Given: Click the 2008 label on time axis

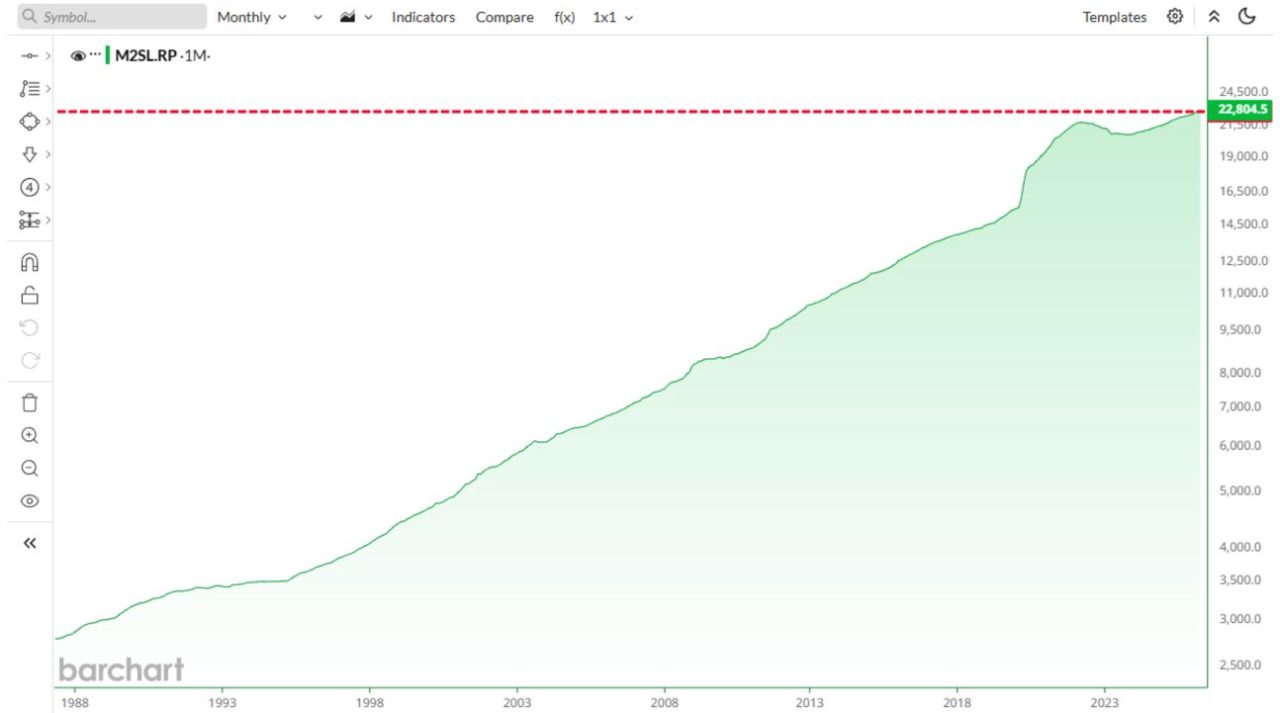Looking at the screenshot, I should point(664,702).
